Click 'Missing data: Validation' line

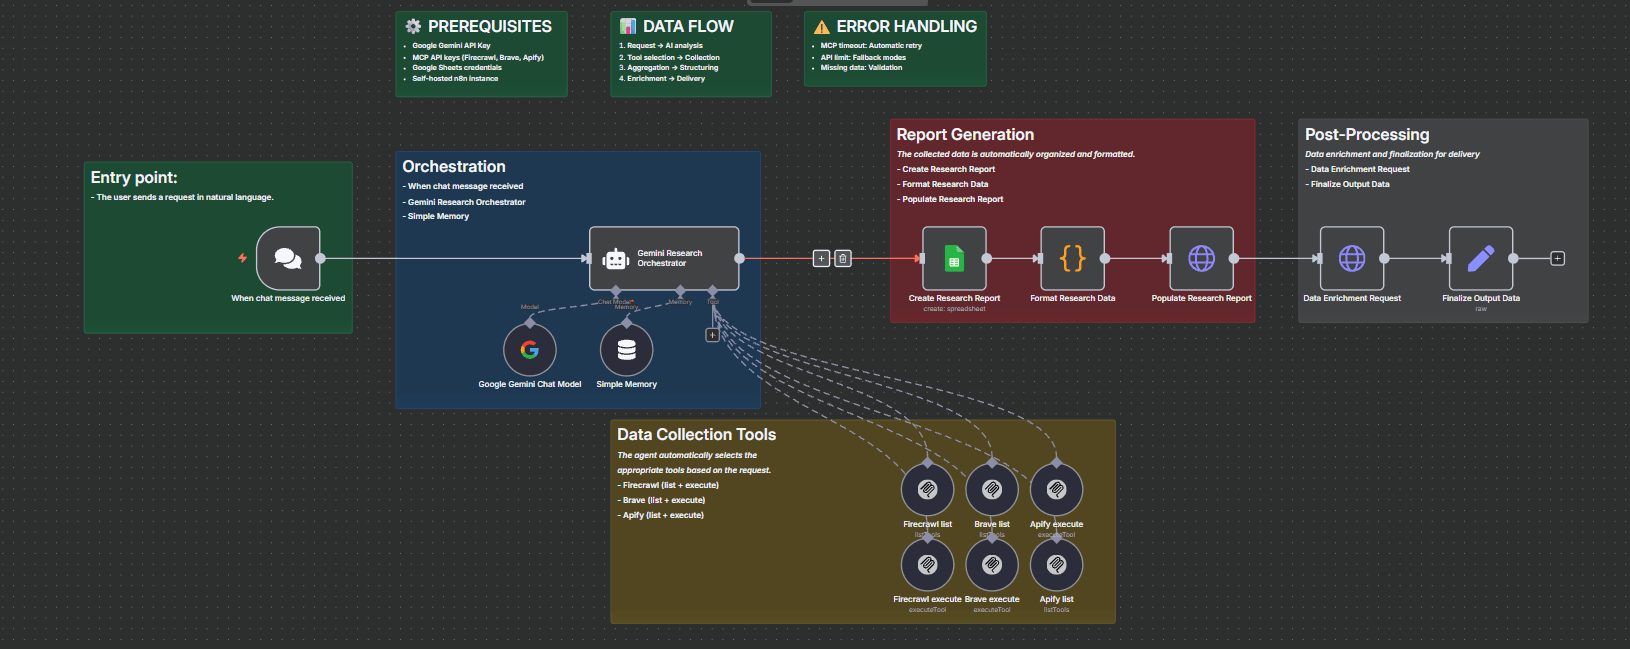pyautogui.click(x=861, y=68)
